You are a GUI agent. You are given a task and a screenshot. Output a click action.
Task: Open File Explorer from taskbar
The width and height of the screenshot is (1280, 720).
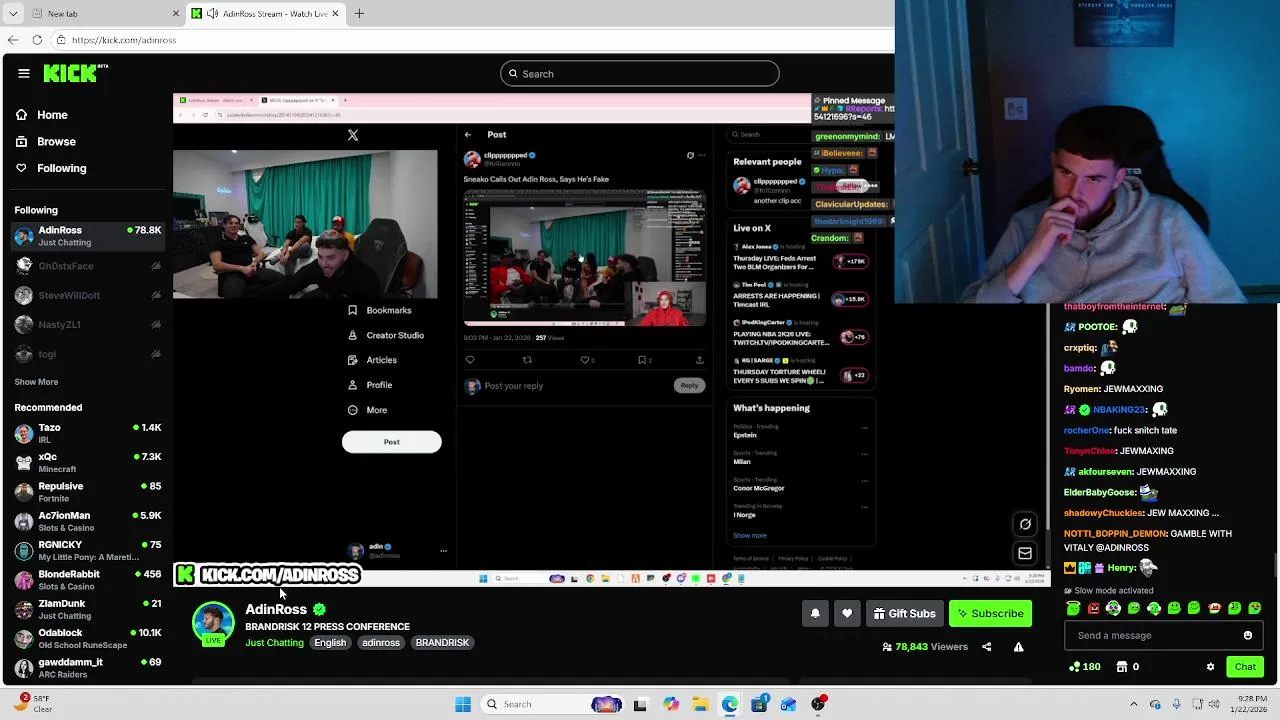(700, 704)
